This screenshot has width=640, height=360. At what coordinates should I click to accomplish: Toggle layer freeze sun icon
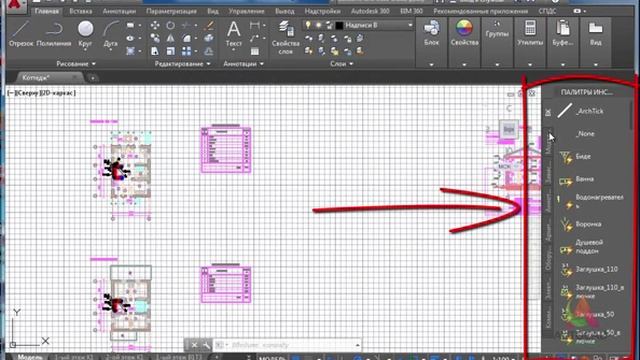click(319, 25)
